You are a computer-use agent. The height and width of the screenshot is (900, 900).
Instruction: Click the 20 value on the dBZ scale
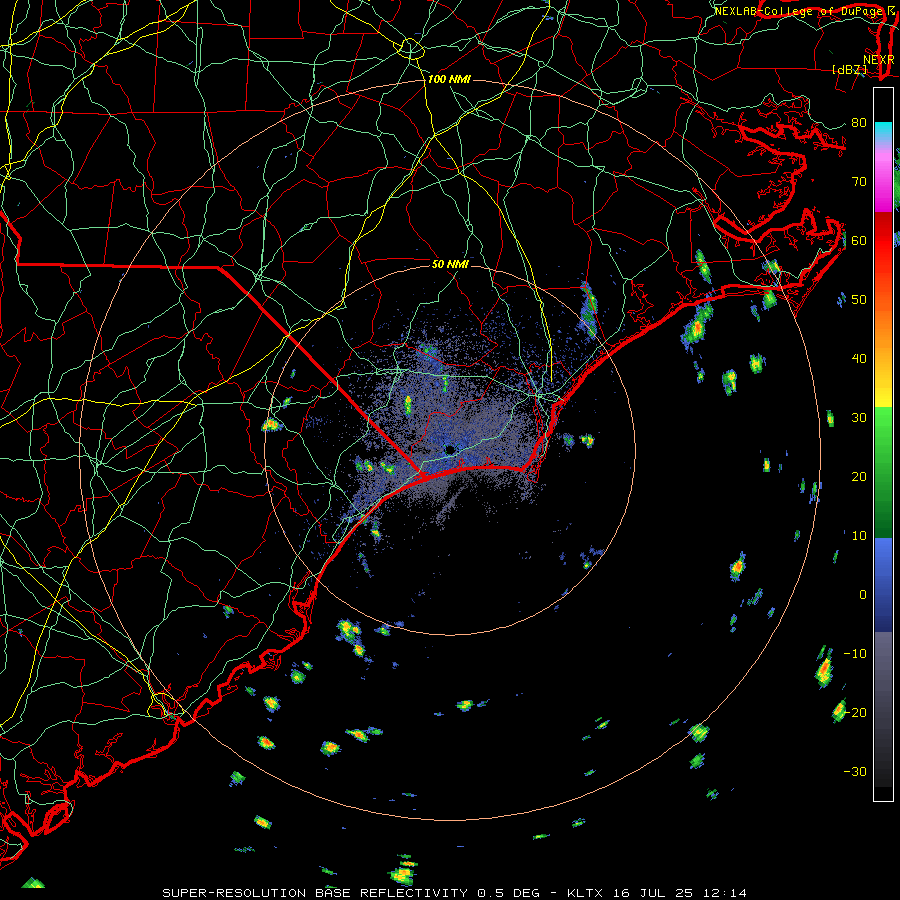859,476
